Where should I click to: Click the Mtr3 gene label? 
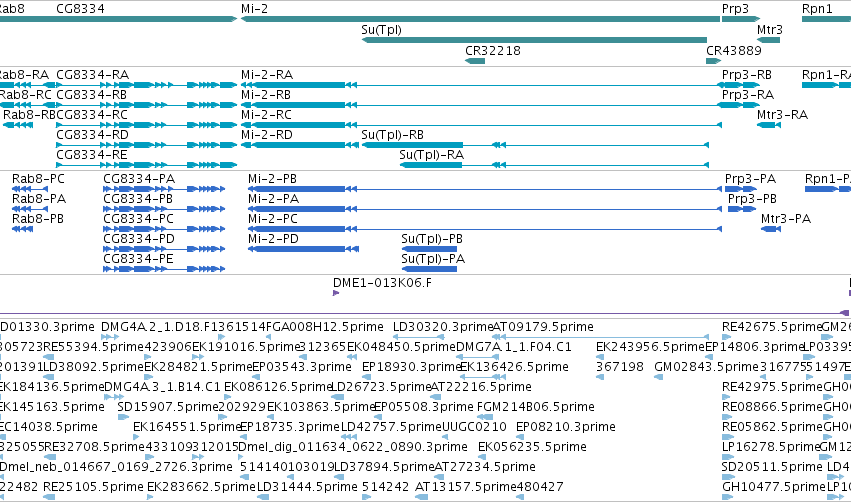coord(770,30)
